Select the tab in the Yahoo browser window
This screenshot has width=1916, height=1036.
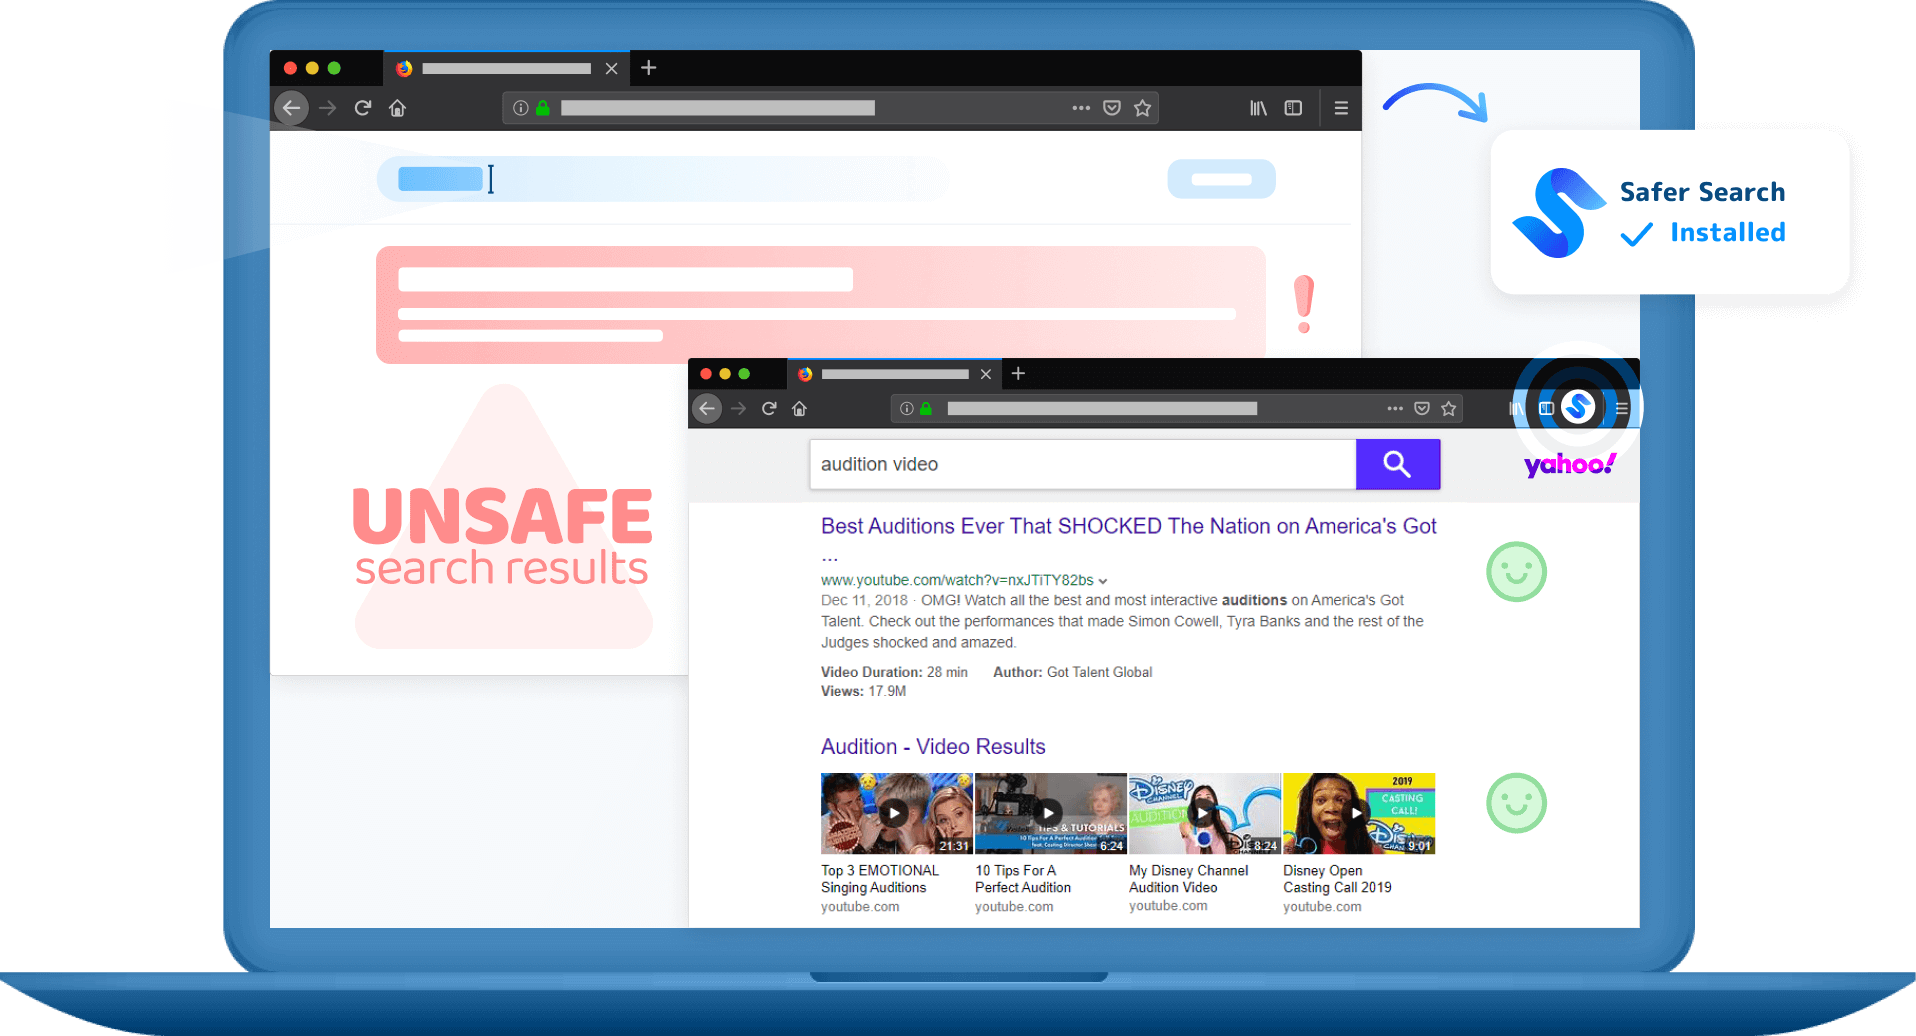(x=894, y=373)
